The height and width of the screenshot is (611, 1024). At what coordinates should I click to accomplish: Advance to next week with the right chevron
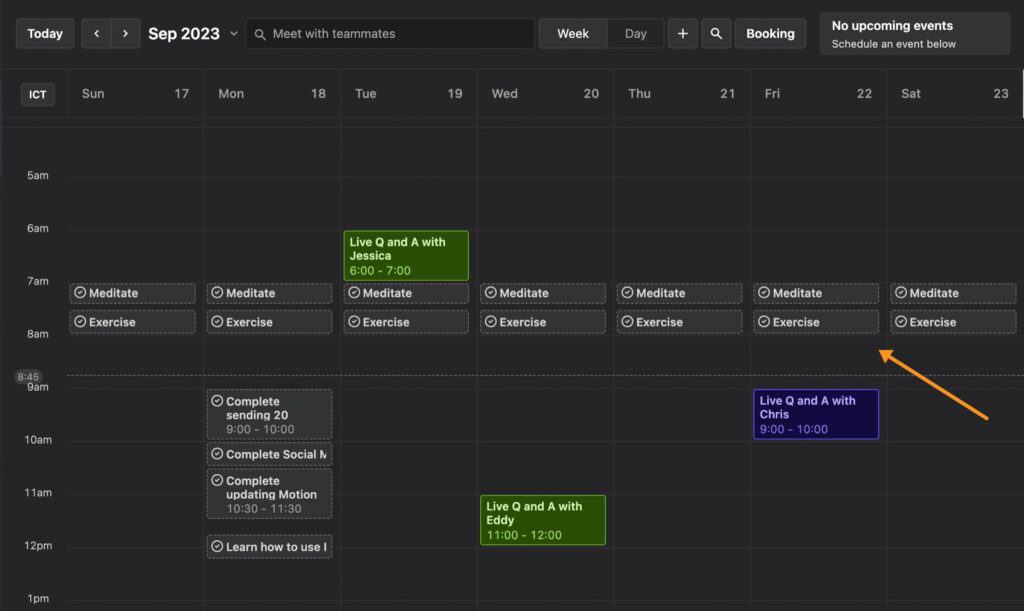(124, 33)
